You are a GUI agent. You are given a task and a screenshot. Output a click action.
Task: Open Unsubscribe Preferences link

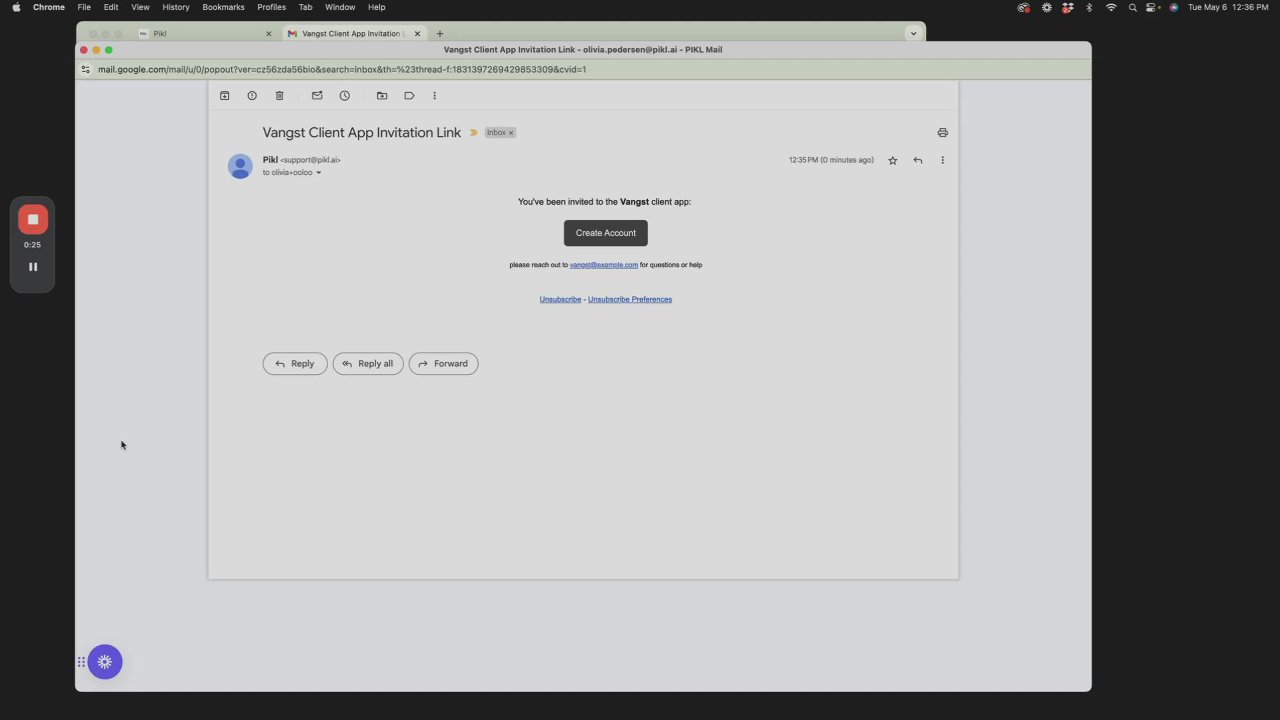coord(630,299)
